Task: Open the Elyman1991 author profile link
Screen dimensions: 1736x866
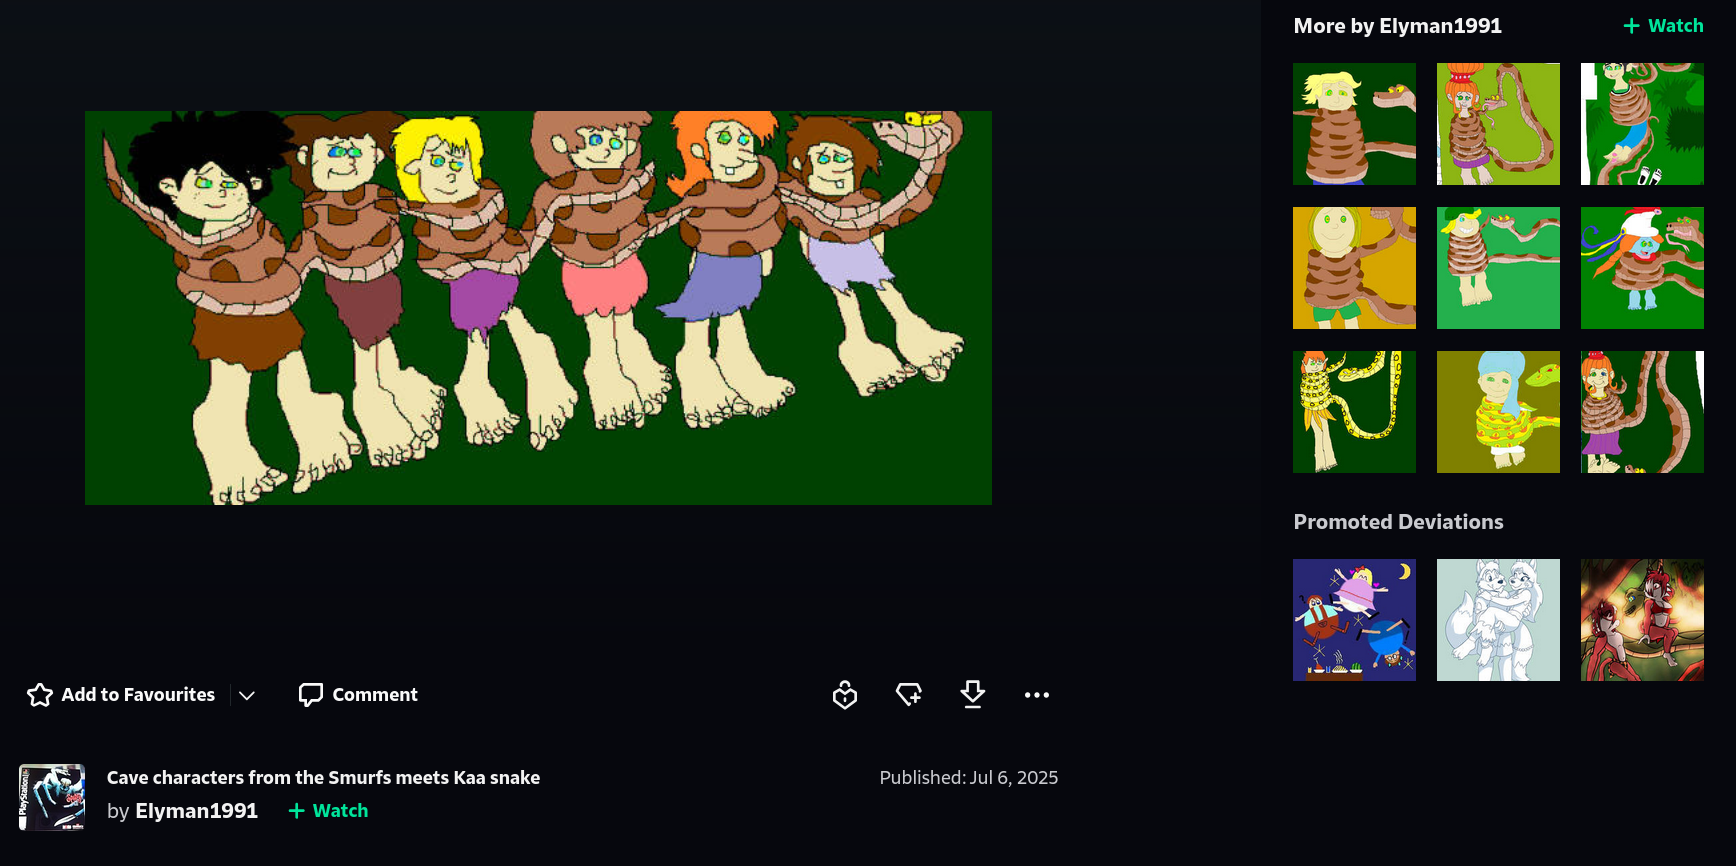Action: tap(196, 811)
